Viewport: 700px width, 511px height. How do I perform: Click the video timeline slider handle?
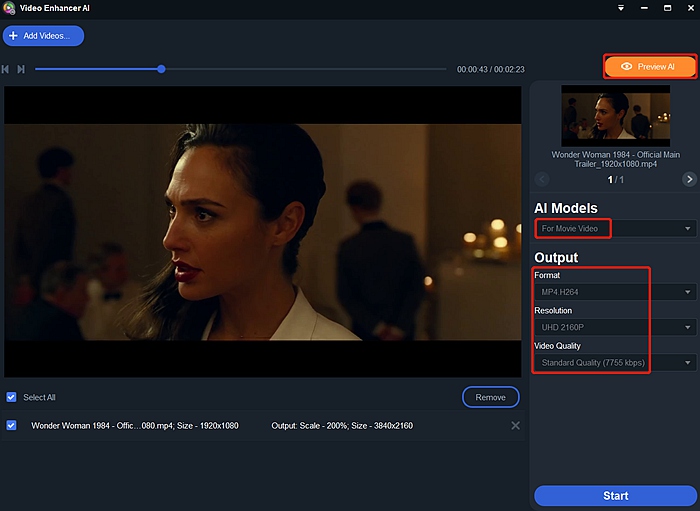pos(161,69)
